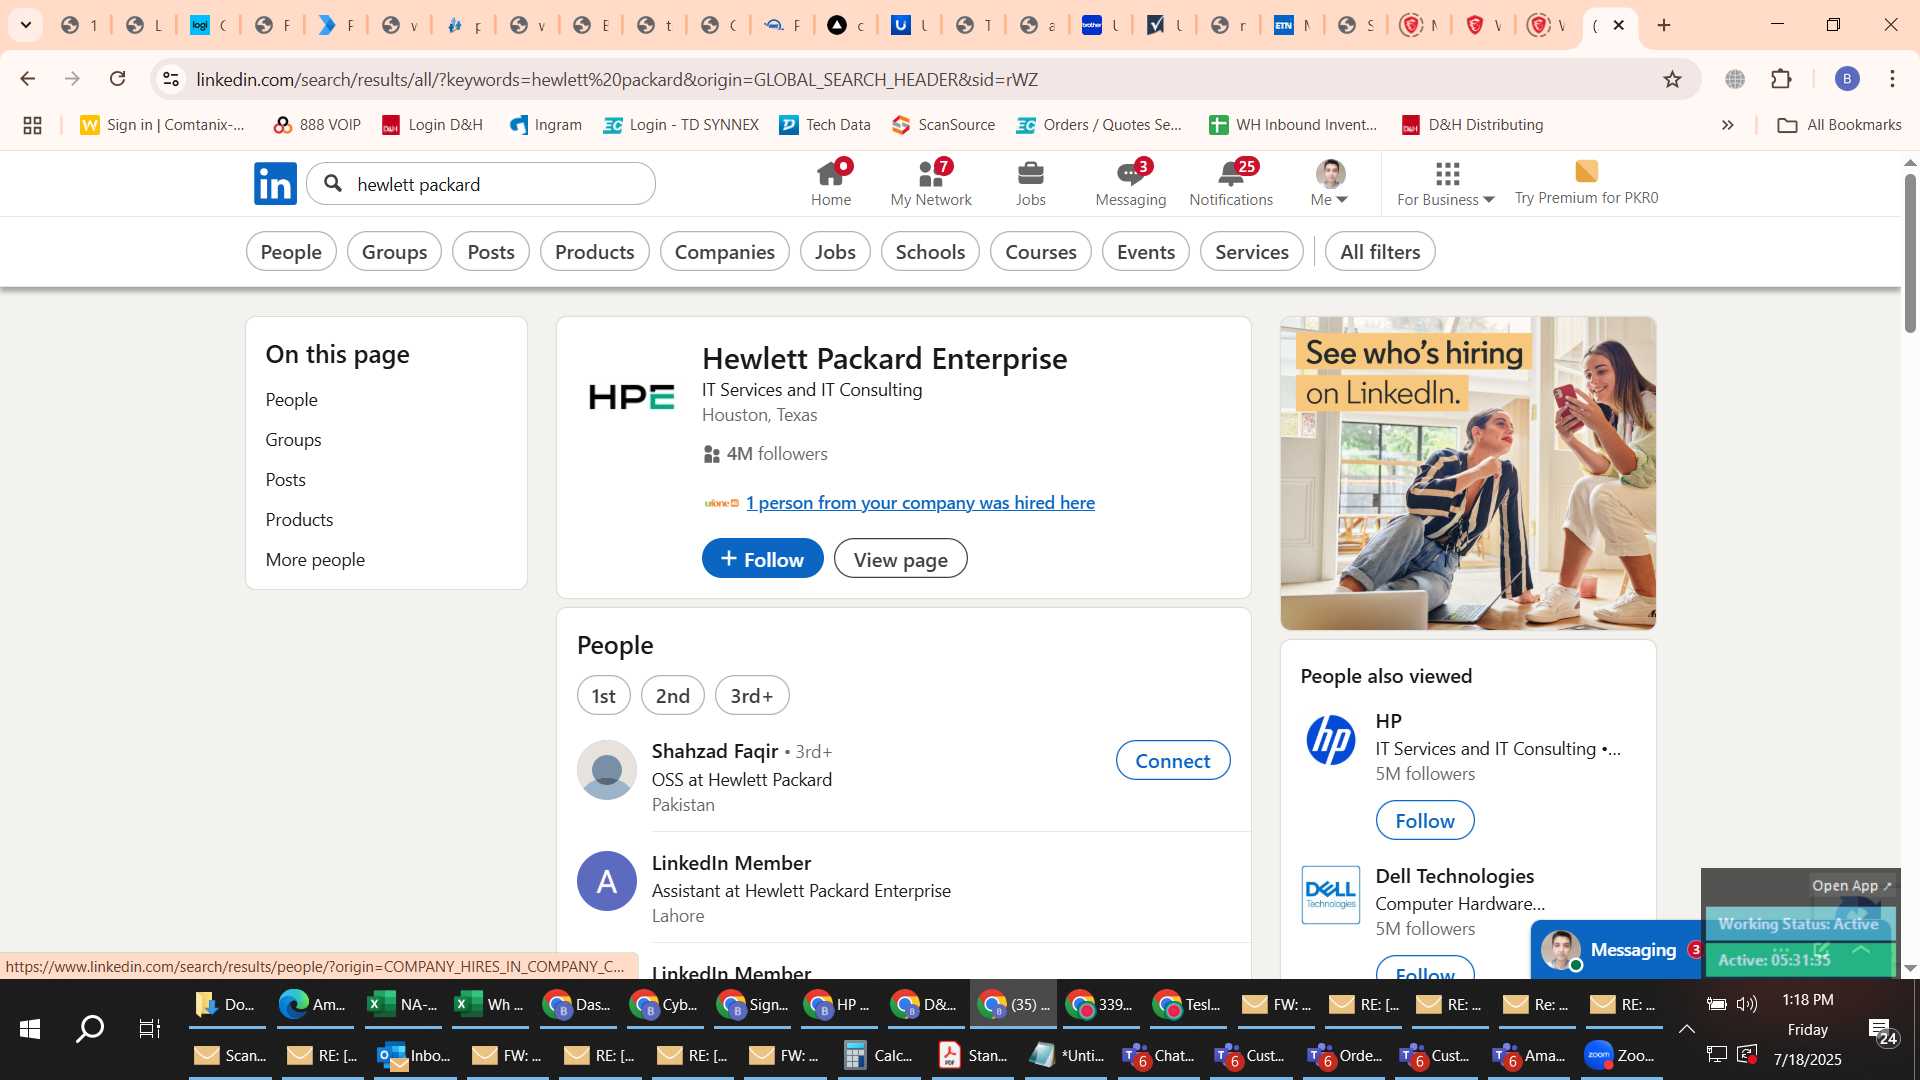This screenshot has width=1920, height=1080.
Task: Open the Calculator taskbar item
Action: coord(880,1055)
